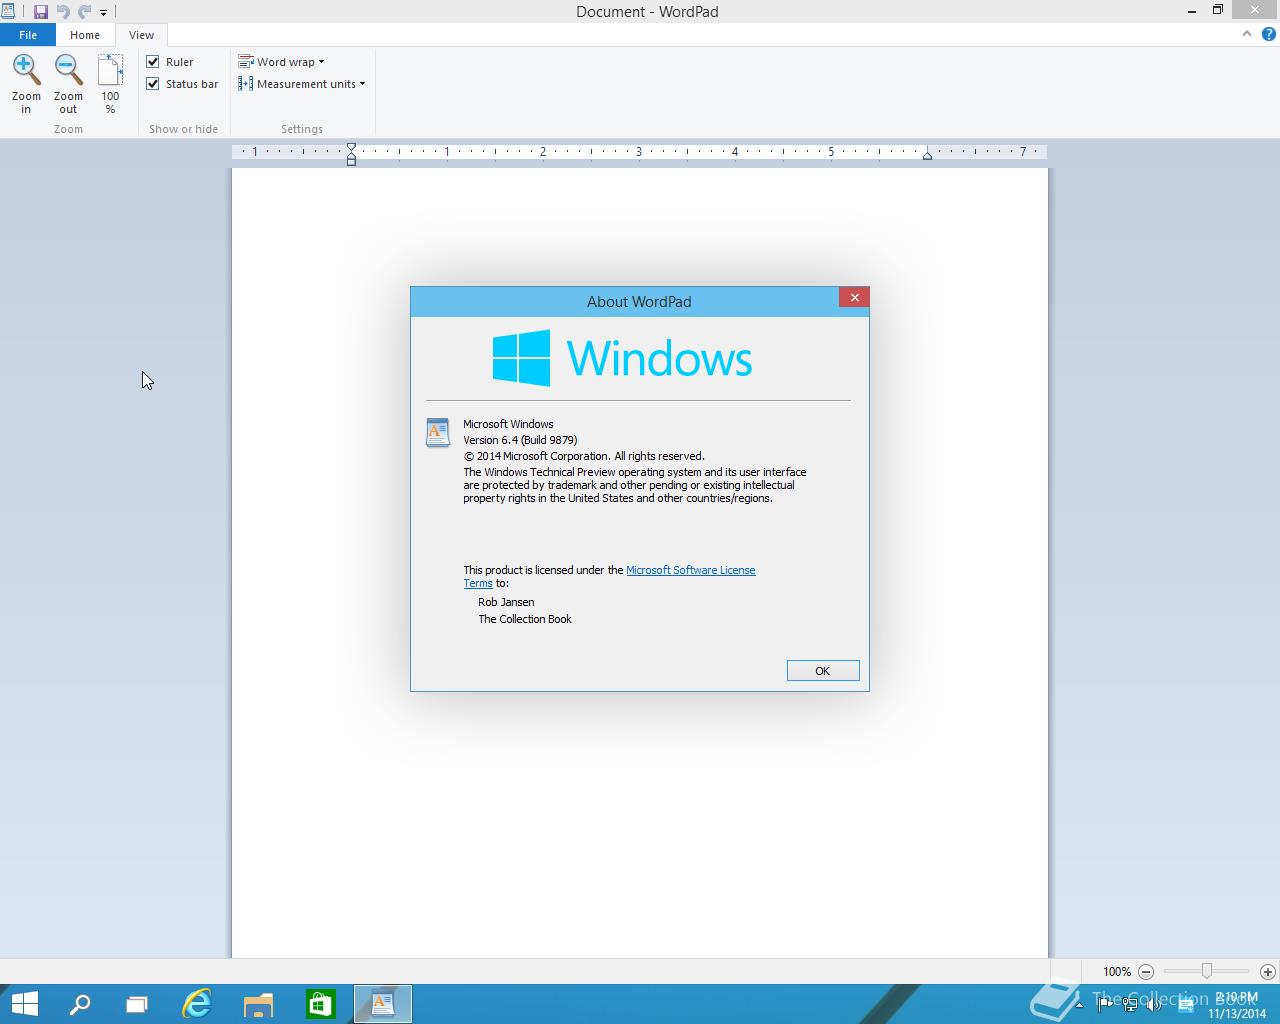The width and height of the screenshot is (1280, 1024).
Task: Redo using quick access toolbar arrow
Action: click(x=84, y=12)
